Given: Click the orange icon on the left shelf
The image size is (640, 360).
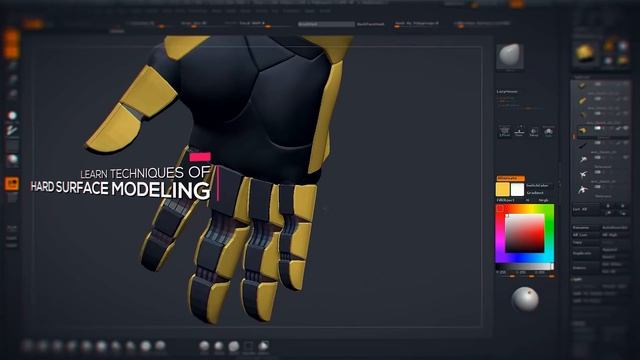Looking at the screenshot, I should click(12, 184).
